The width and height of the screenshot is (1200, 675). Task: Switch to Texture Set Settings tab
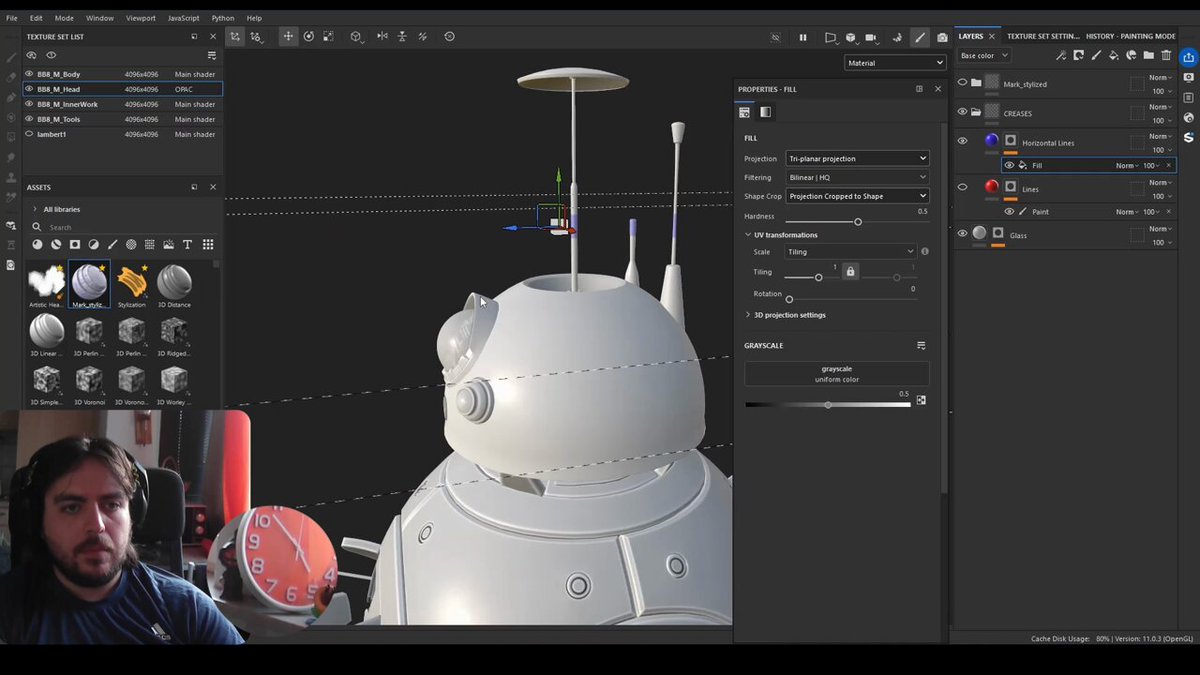(x=1042, y=36)
